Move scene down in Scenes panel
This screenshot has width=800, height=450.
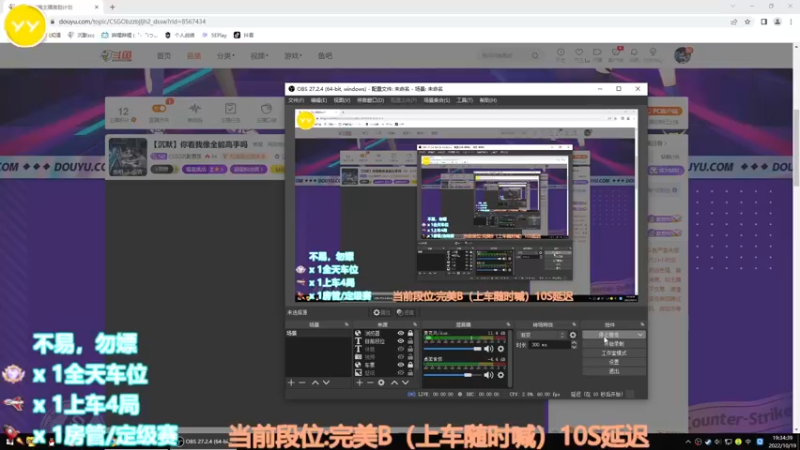(x=327, y=383)
